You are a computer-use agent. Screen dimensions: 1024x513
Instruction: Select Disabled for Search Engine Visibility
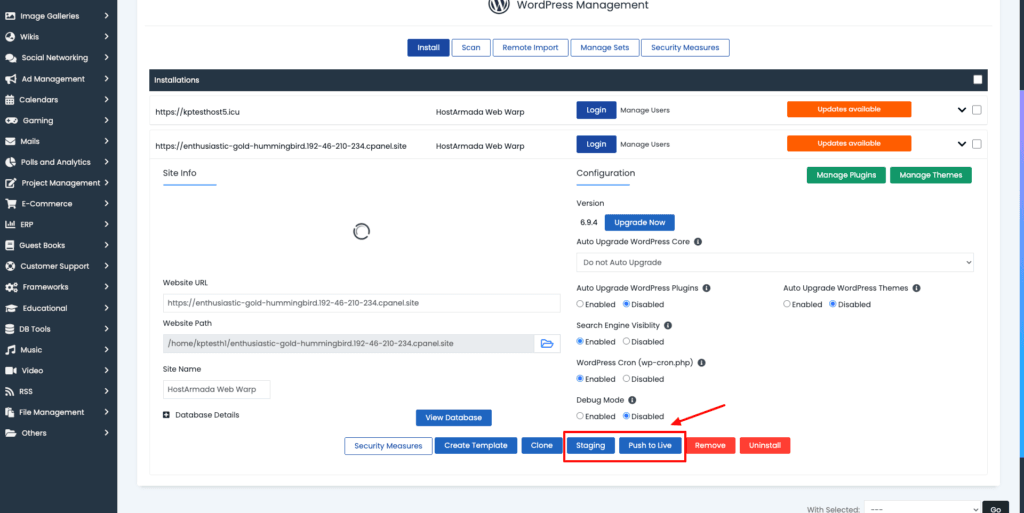[x=626, y=341]
